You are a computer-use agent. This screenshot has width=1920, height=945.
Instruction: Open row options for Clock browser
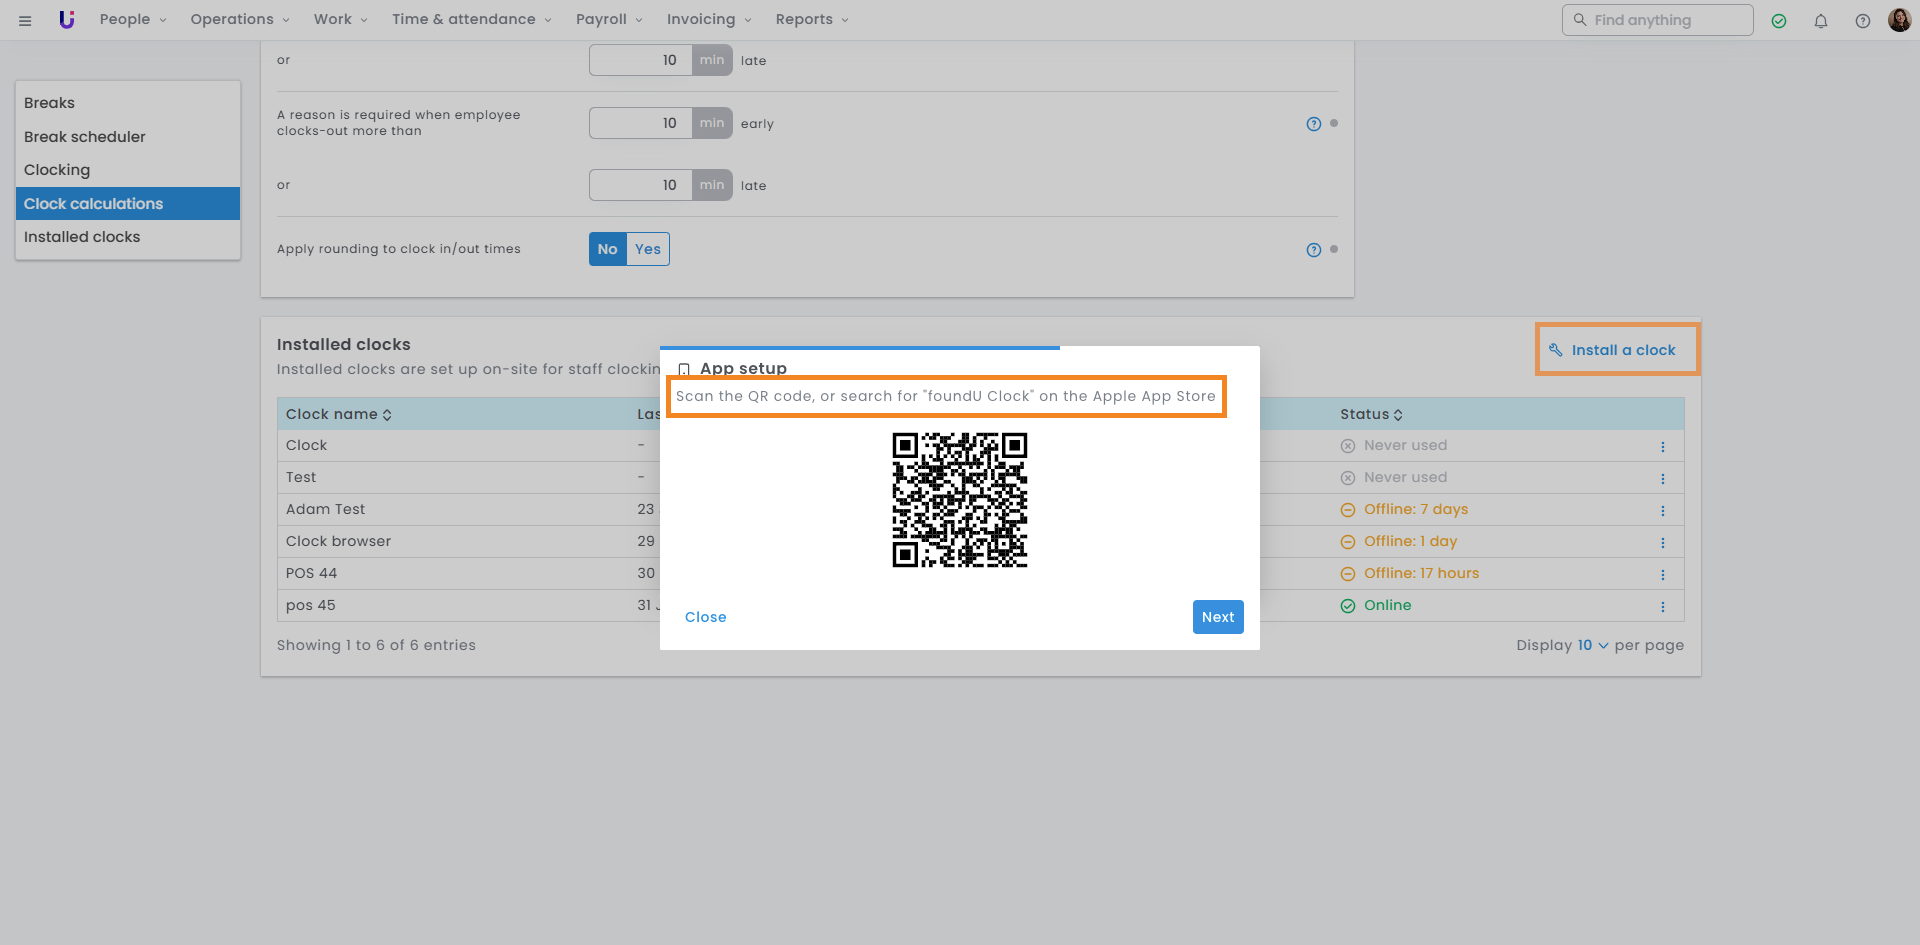point(1663,543)
